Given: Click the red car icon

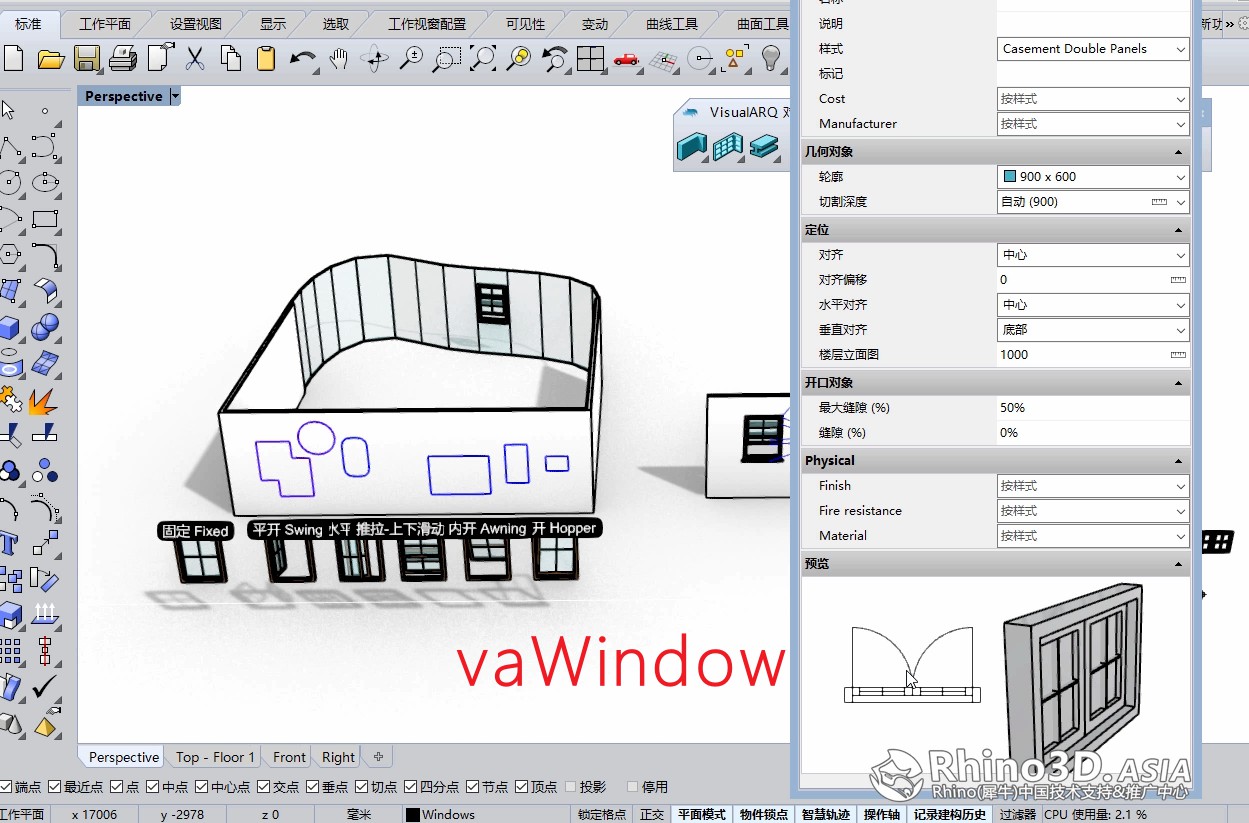Looking at the screenshot, I should 626,58.
